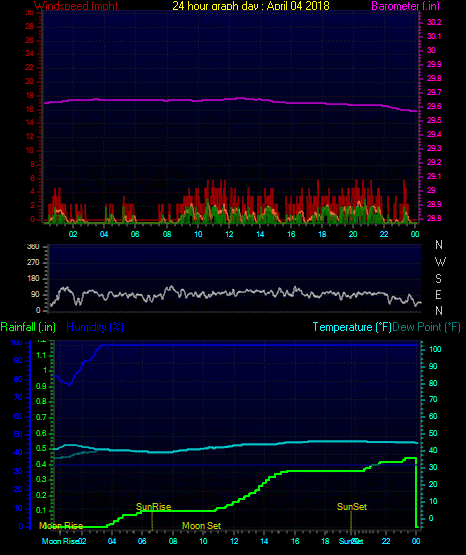Select the Rainfall (.in) legend label
The height and width of the screenshot is (555, 466).
pos(28,327)
